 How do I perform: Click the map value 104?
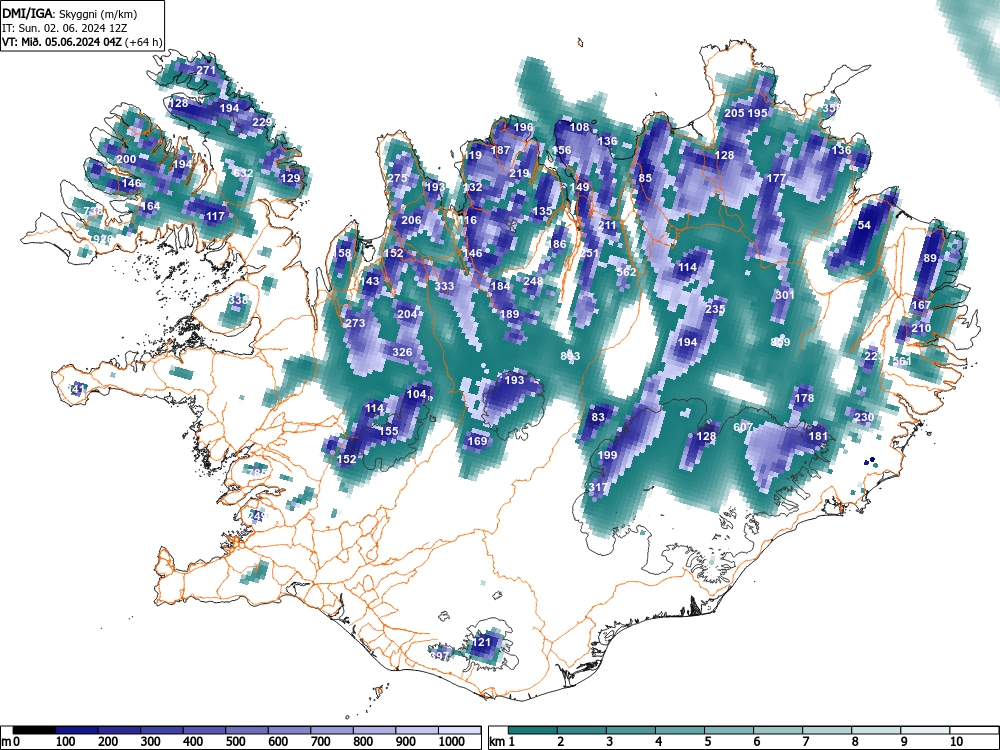click(x=416, y=393)
